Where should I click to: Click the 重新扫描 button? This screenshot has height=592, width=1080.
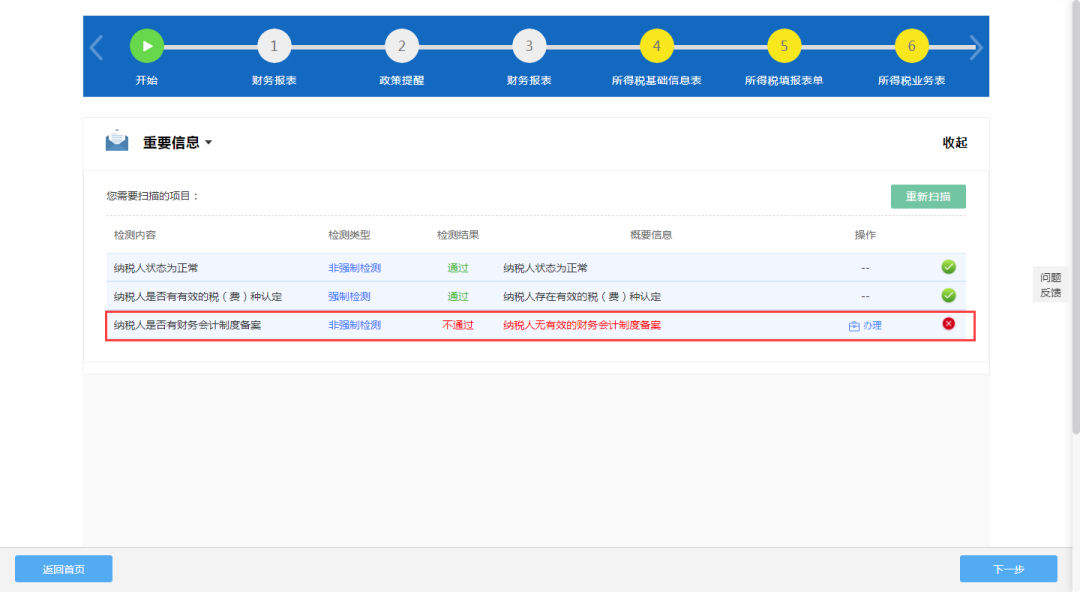click(x=928, y=196)
